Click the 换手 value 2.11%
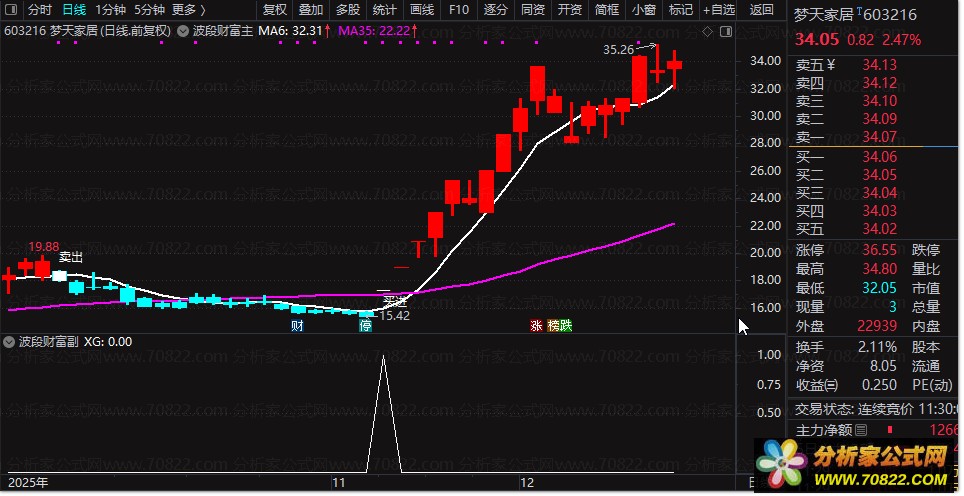Viewport: 964px width, 496px height. (x=877, y=347)
